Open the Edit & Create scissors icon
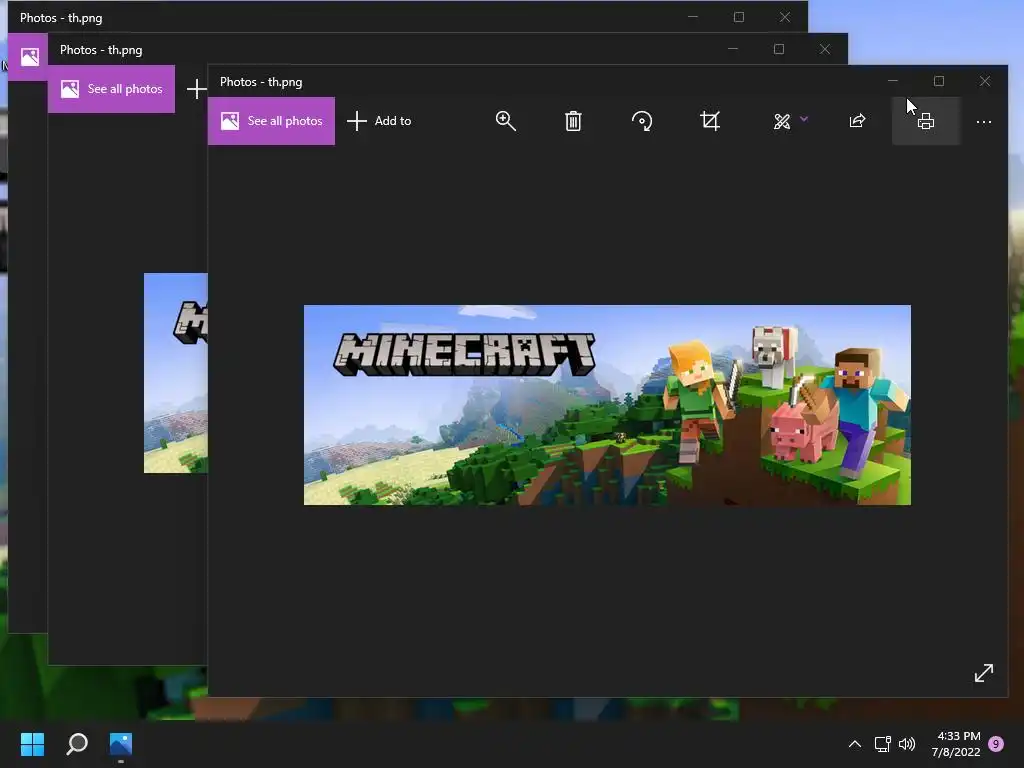1024x768 pixels. tap(782, 121)
